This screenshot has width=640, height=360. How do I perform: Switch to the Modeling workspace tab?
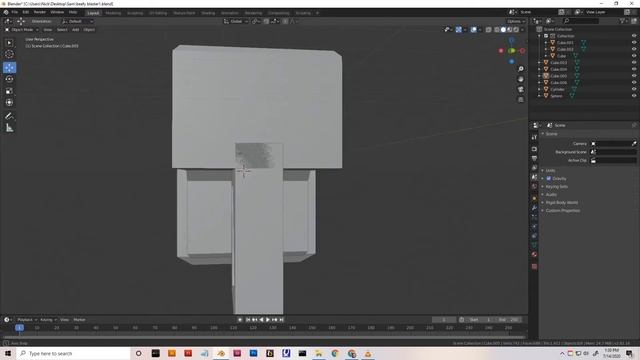tap(113, 13)
